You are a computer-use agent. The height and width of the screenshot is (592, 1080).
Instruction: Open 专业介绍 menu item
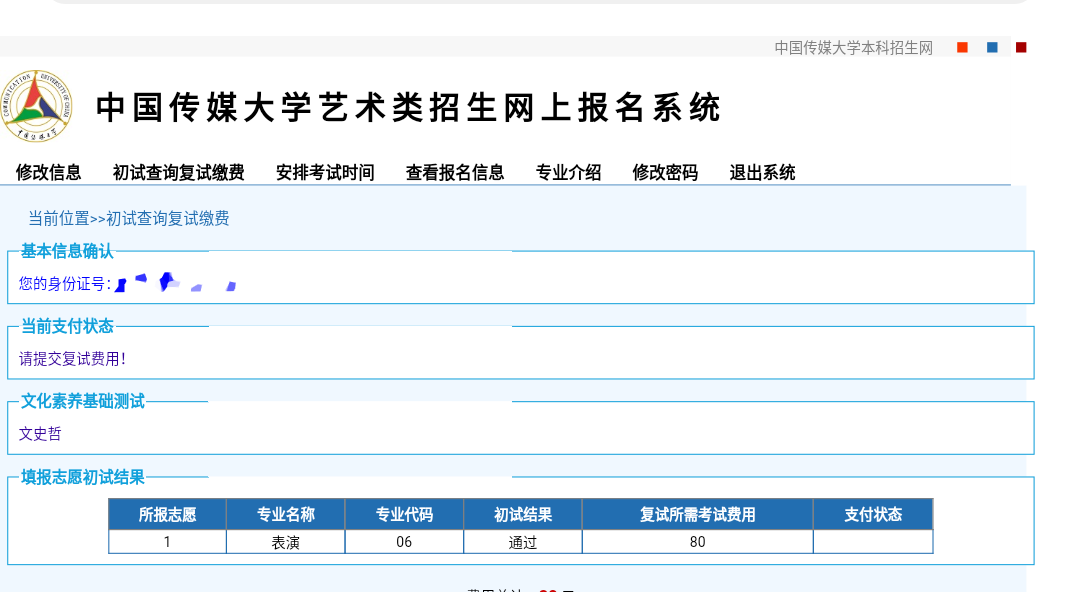[568, 172]
